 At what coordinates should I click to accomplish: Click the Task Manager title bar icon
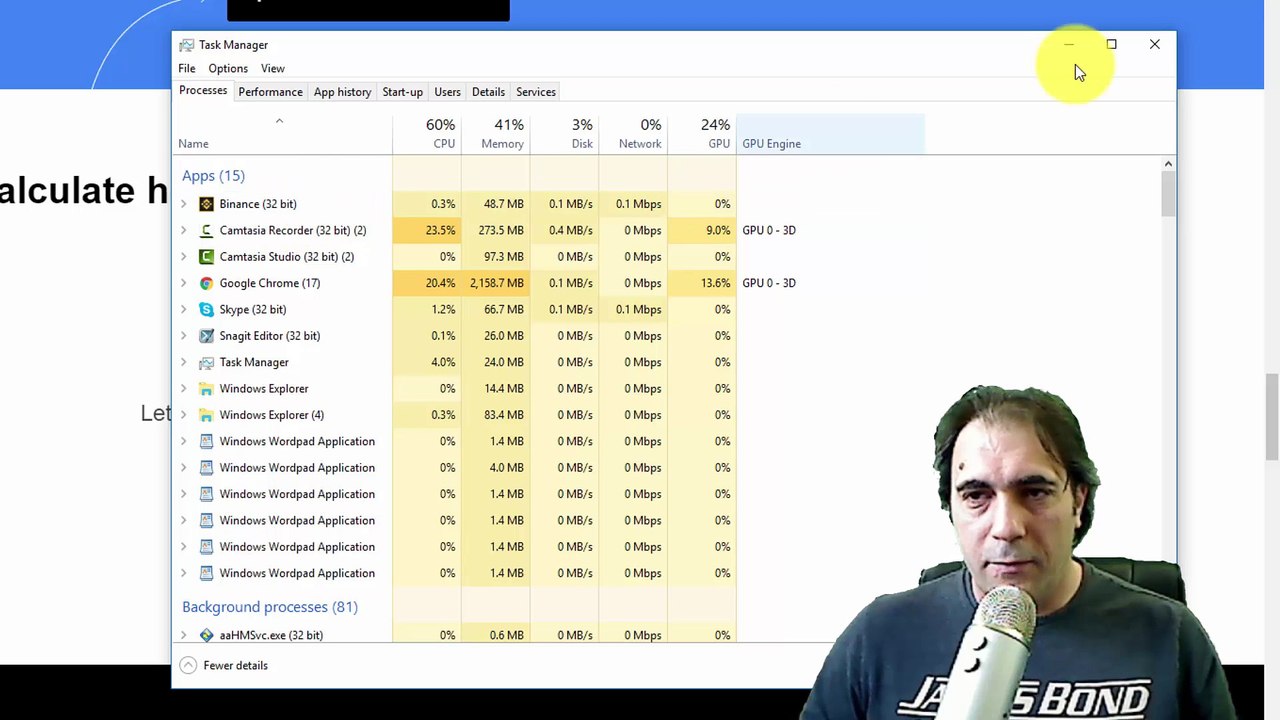pos(186,45)
